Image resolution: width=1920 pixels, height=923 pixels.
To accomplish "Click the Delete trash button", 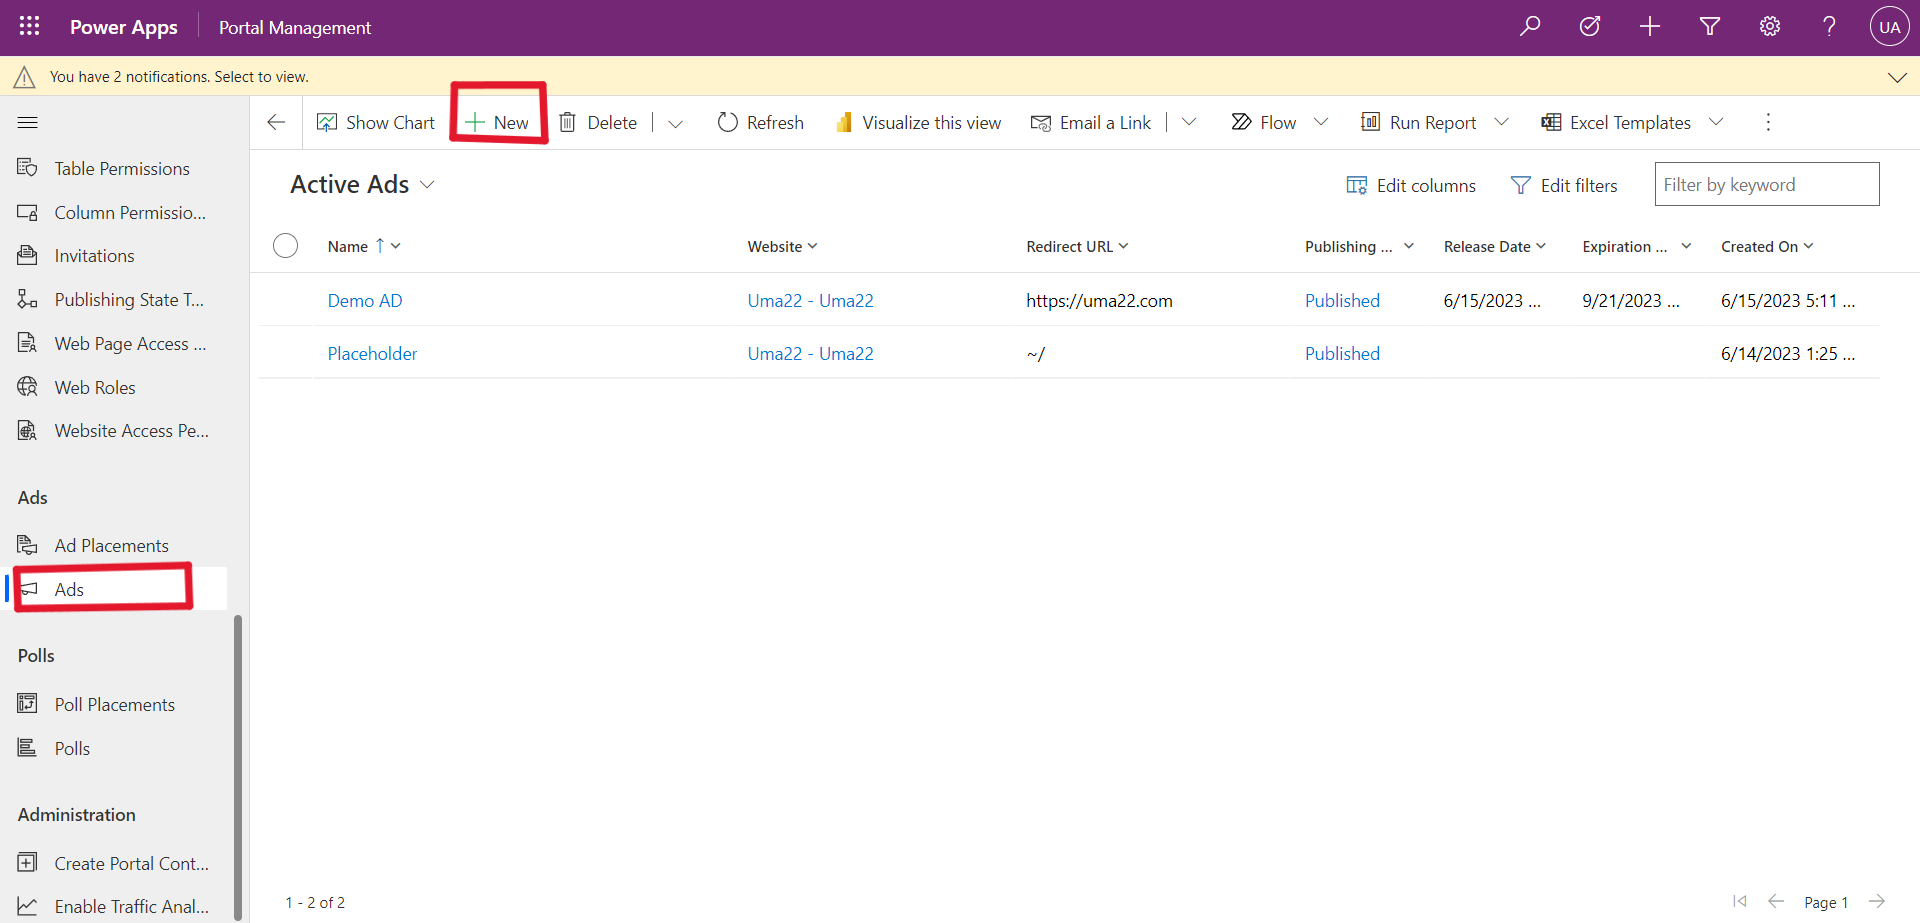I will (x=597, y=122).
